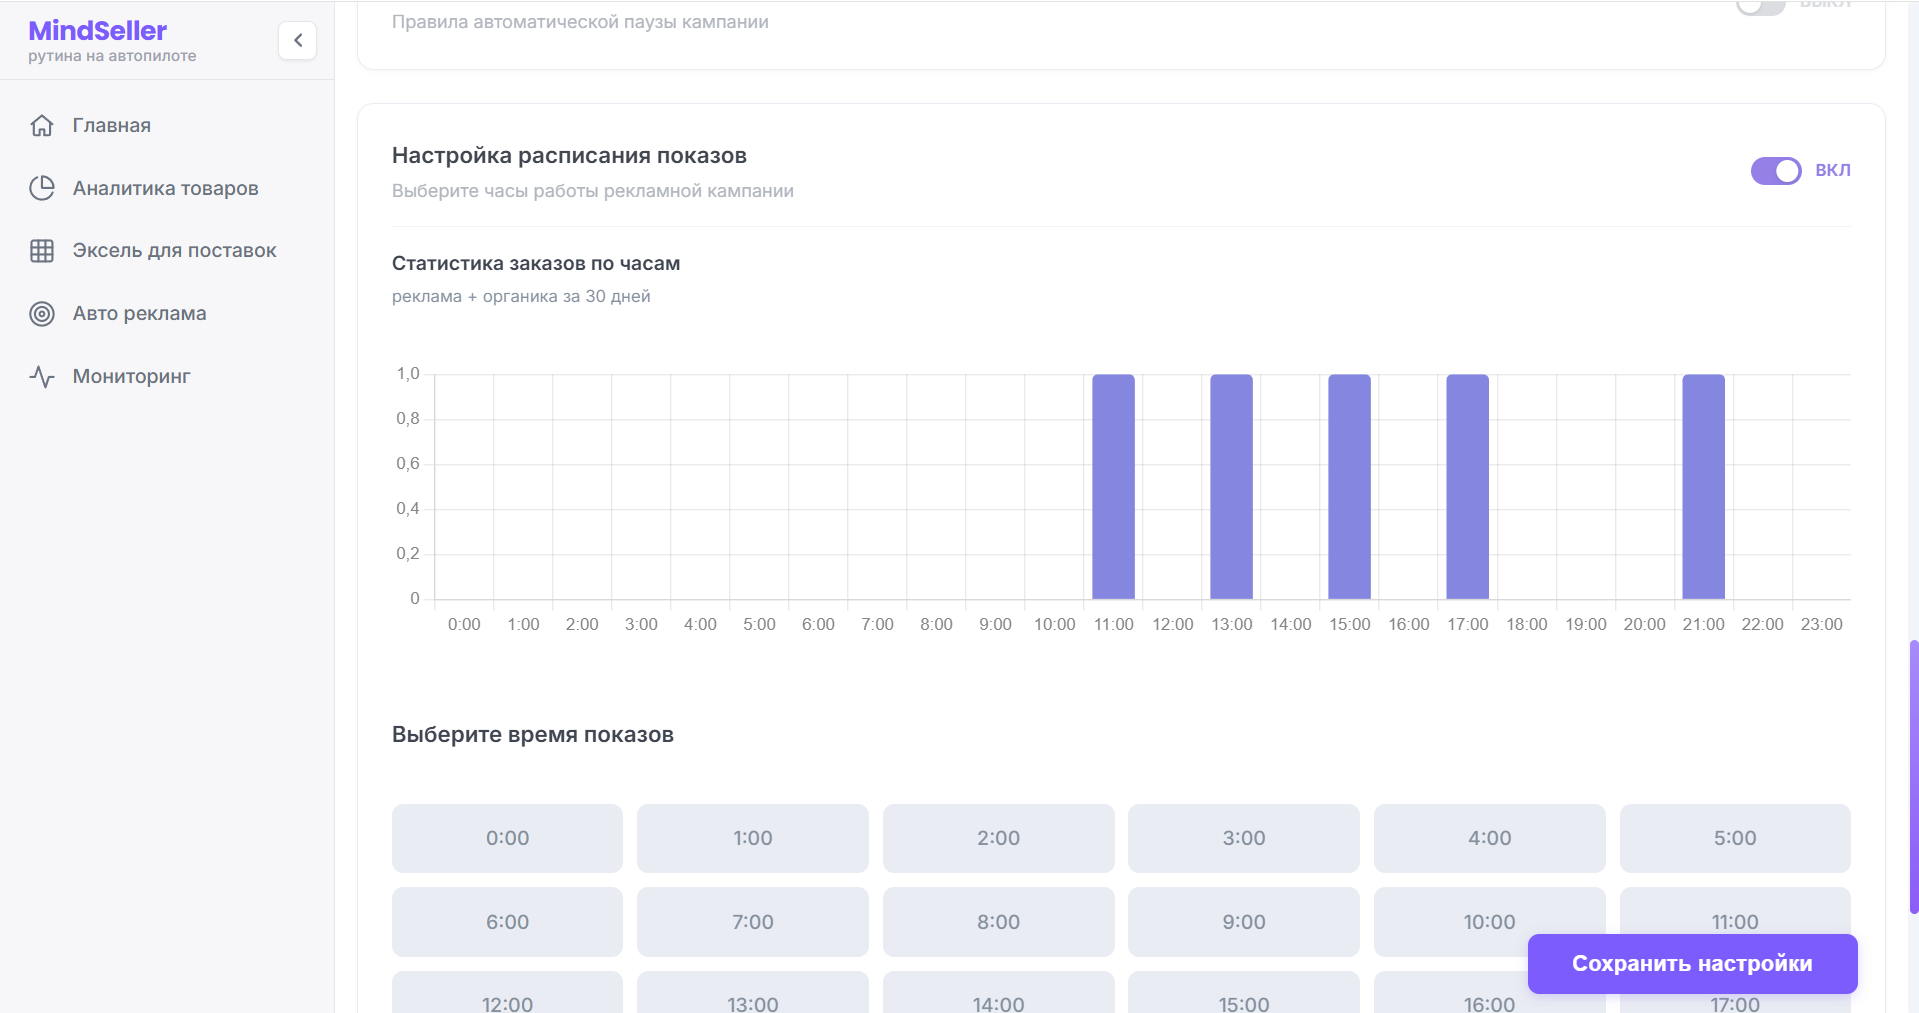This screenshot has width=1919, height=1013.
Task: Click the Настройка расписания показов heading
Action: (569, 156)
